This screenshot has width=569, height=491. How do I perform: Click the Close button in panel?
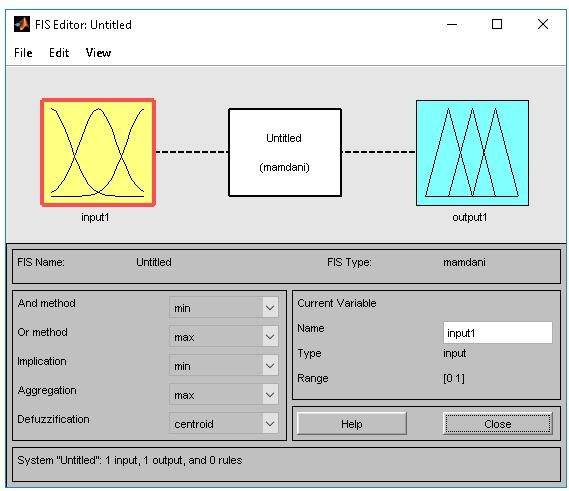pos(498,424)
